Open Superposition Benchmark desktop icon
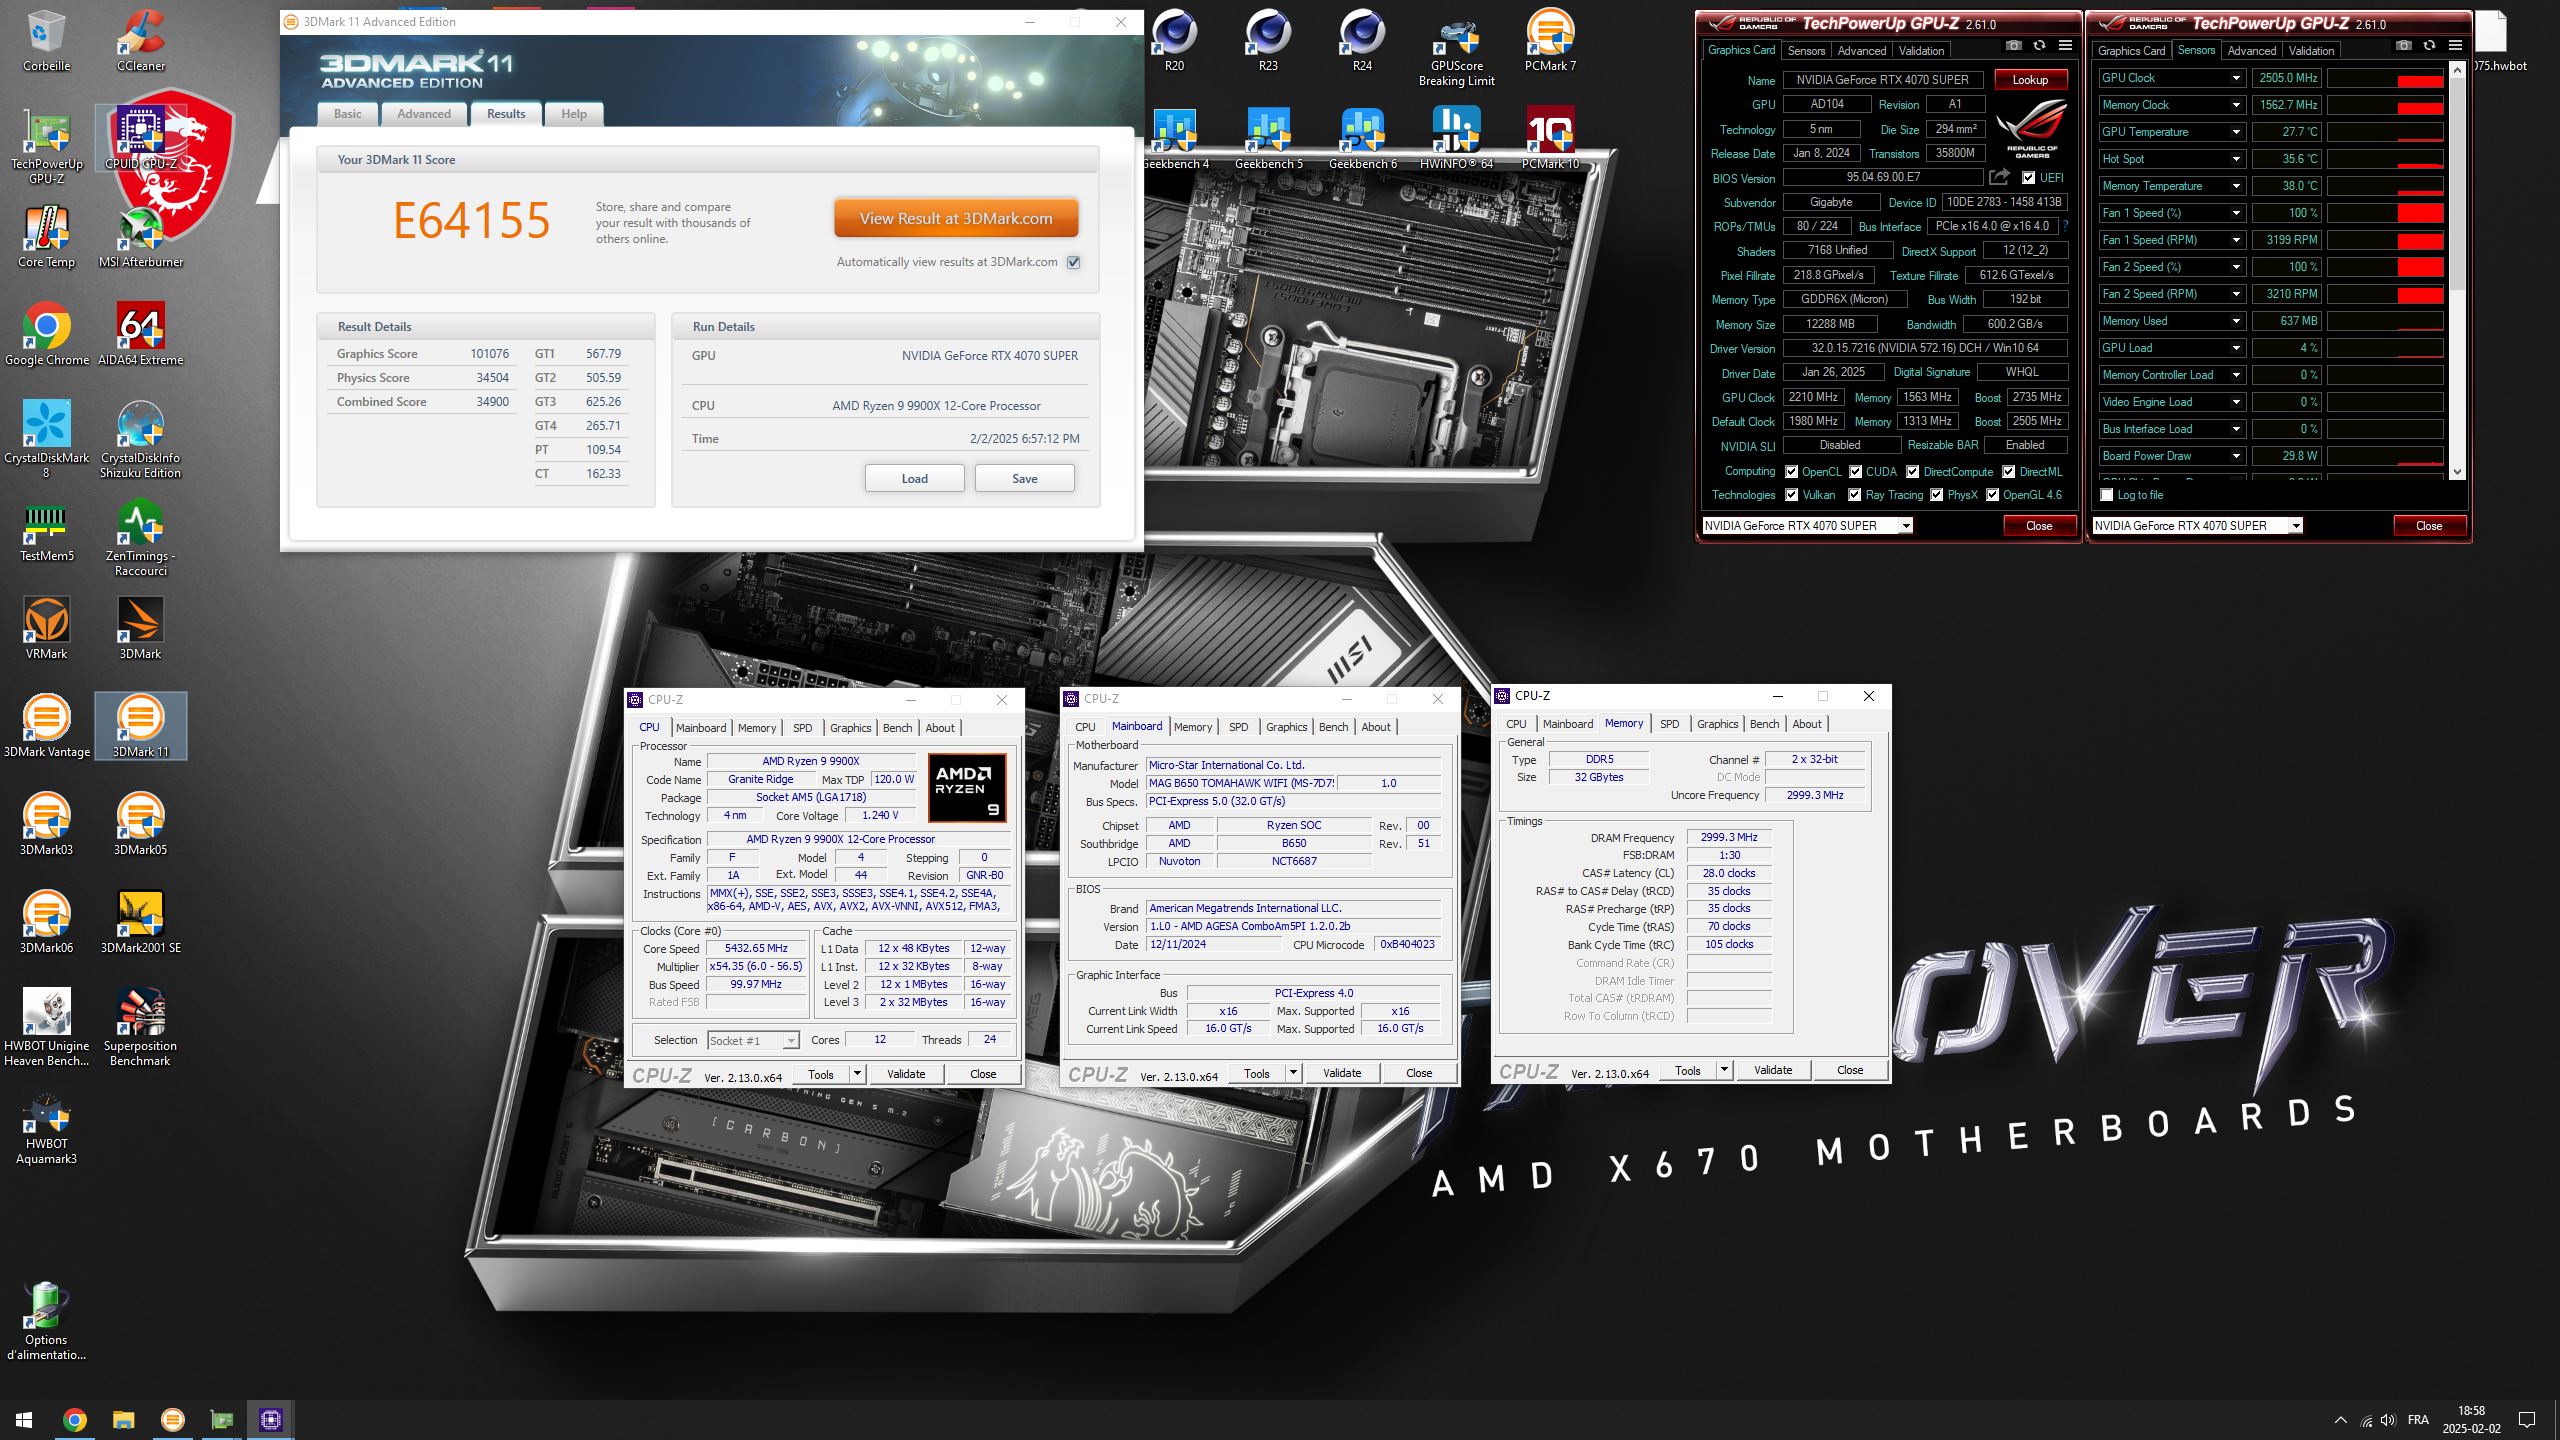This screenshot has width=2560, height=1440. point(140,1028)
